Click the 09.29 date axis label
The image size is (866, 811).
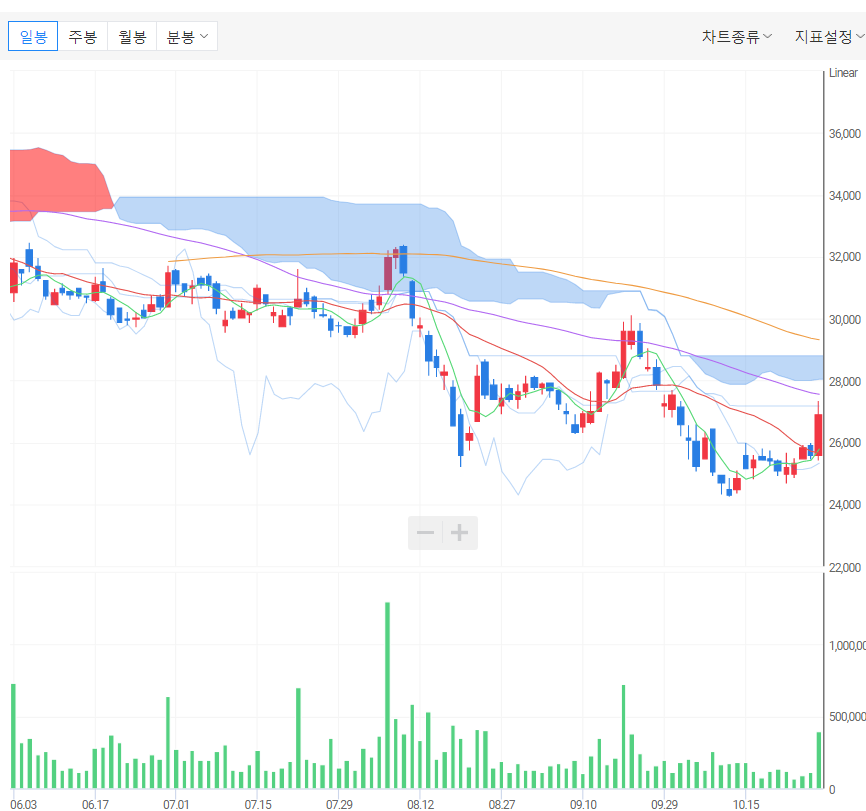tap(664, 804)
